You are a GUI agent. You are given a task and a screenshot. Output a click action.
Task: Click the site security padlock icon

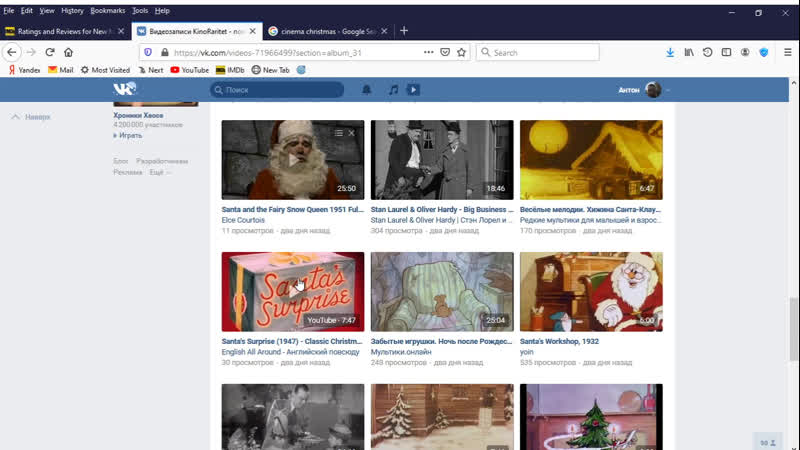click(x=164, y=53)
